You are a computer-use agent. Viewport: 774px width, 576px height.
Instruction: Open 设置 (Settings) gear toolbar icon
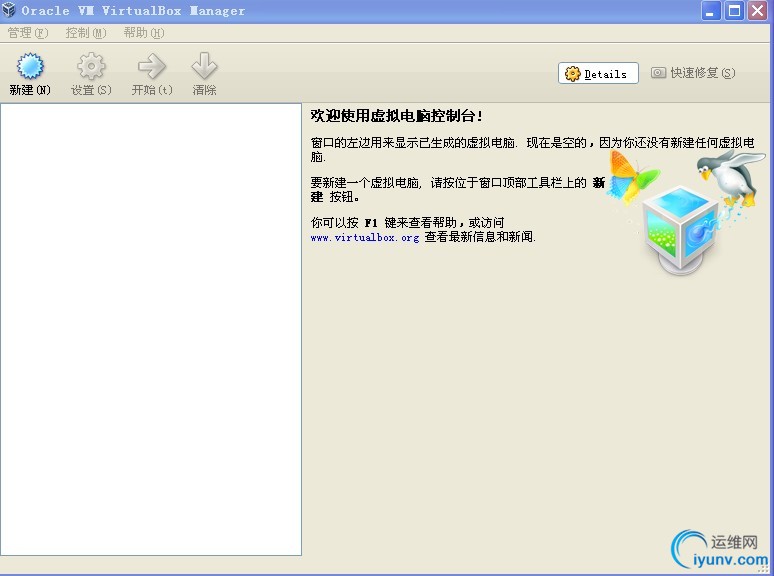pyautogui.click(x=91, y=66)
